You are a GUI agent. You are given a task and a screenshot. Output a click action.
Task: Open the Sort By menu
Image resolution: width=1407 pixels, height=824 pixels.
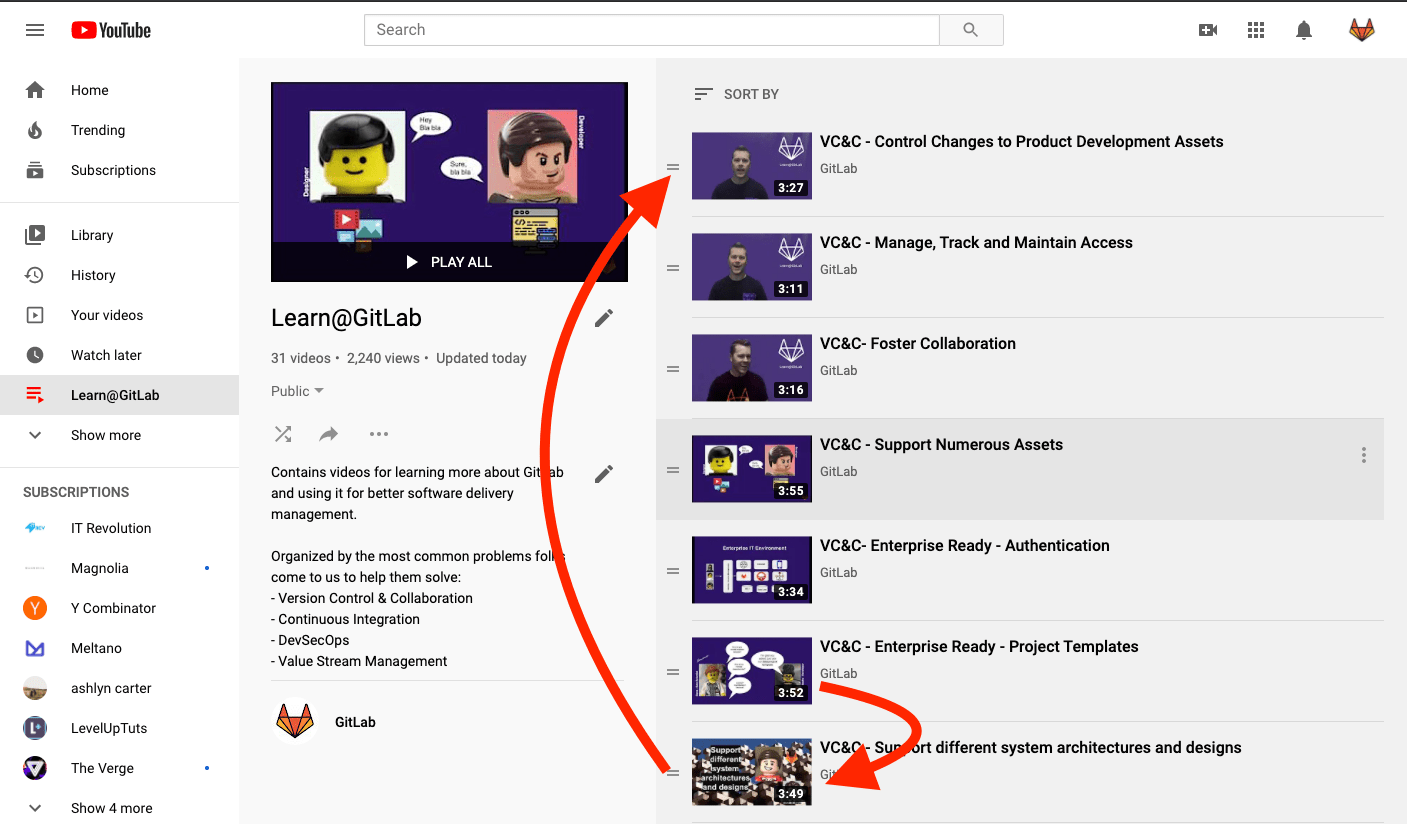click(737, 94)
